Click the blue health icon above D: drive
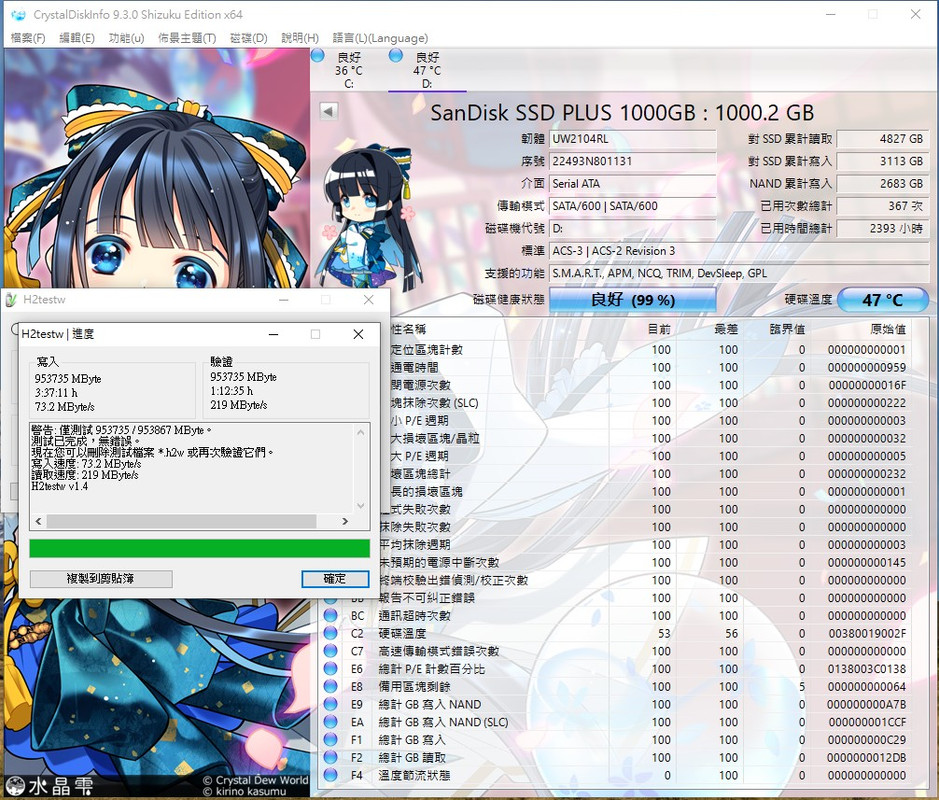The height and width of the screenshot is (800, 939). pos(395,56)
